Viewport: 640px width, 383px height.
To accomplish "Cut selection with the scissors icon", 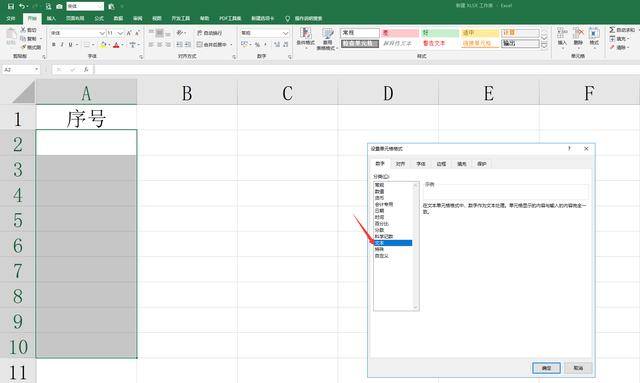I will pos(23,30).
